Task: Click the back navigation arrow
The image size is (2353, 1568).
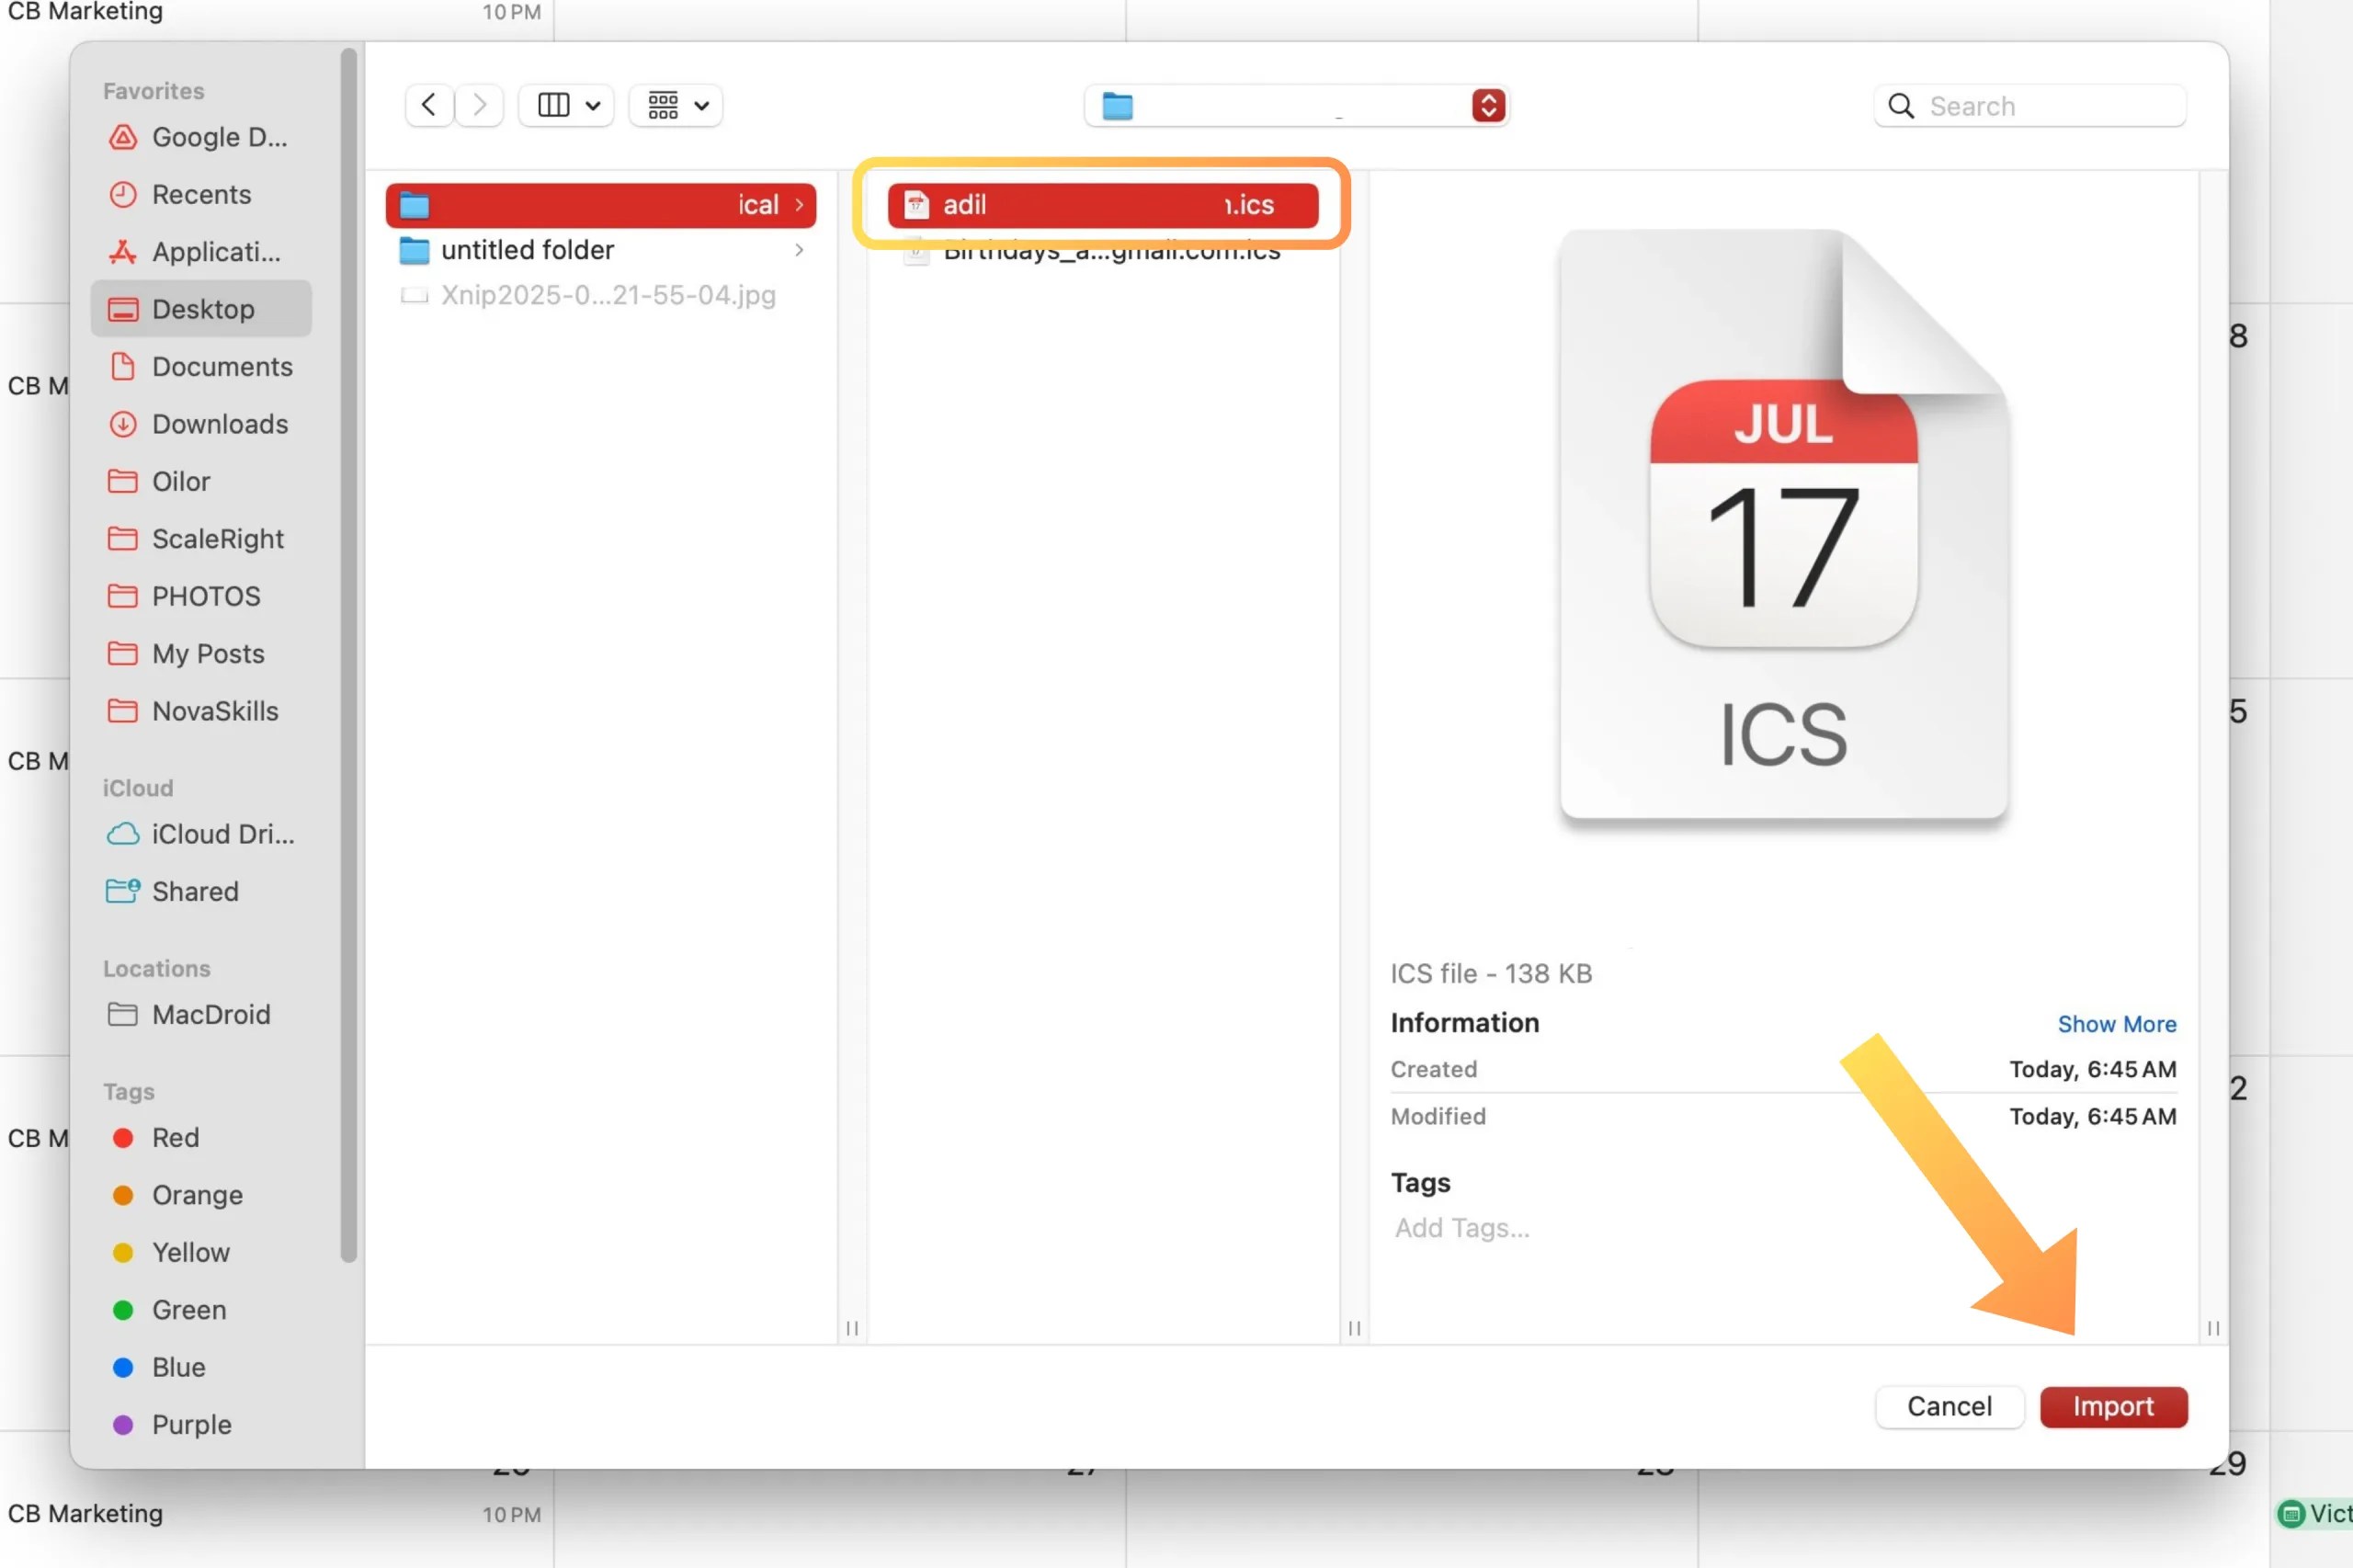Action: coord(429,105)
